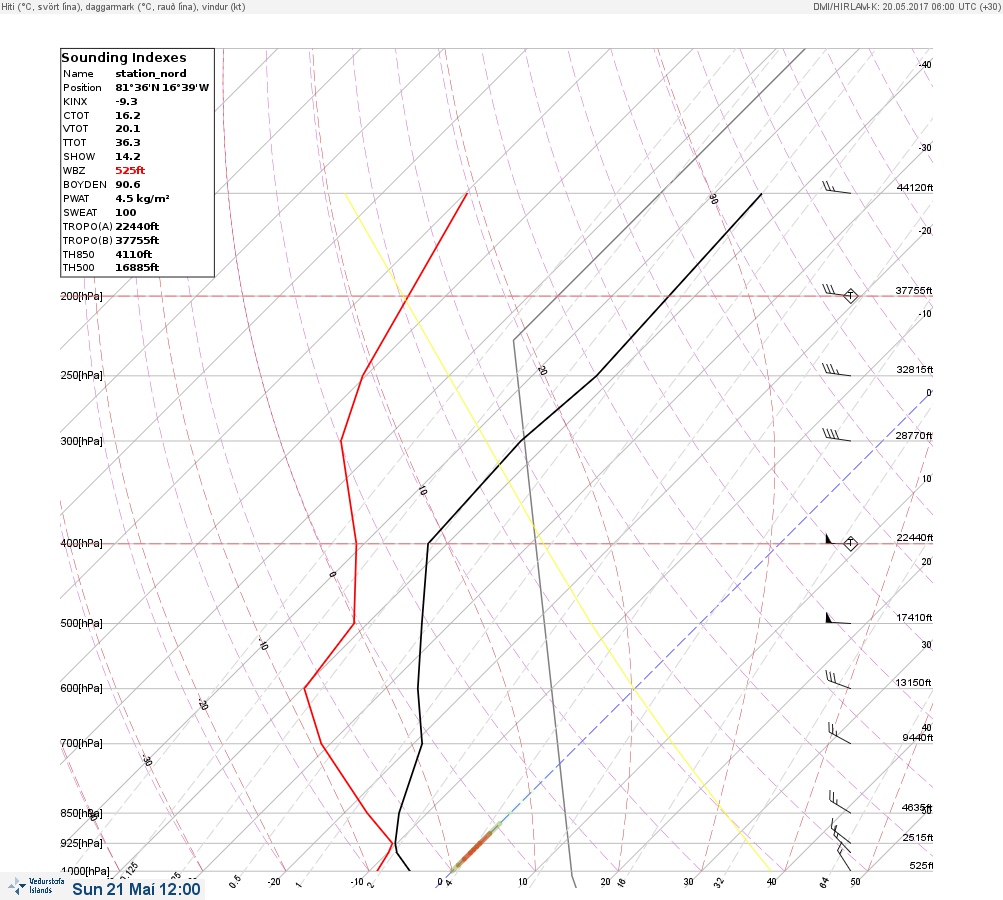This screenshot has width=1003, height=900.
Task: Click the 17410ft altitude label
Action: coord(914,618)
